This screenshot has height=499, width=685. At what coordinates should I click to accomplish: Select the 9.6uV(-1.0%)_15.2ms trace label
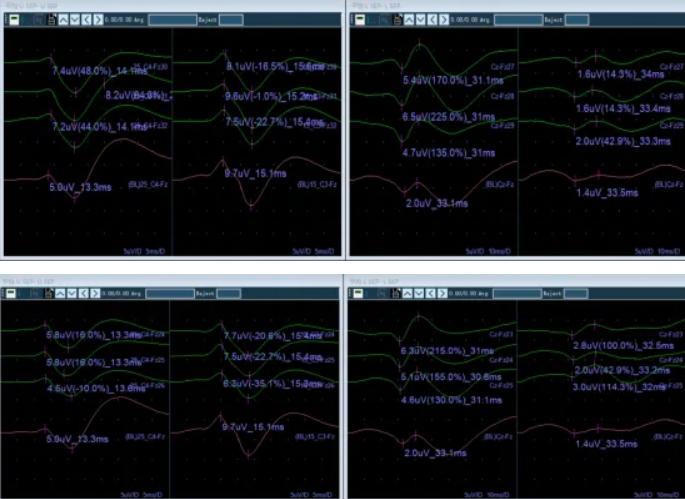tap(271, 96)
